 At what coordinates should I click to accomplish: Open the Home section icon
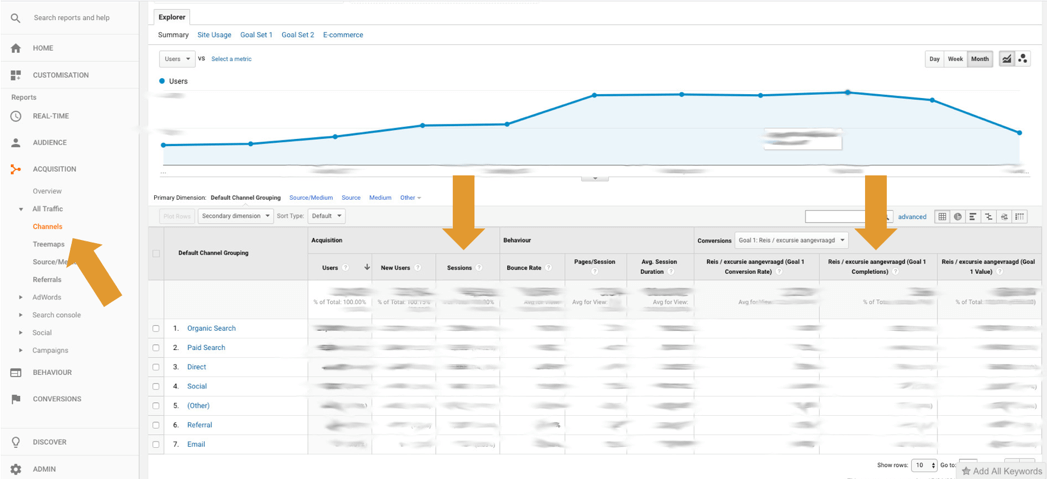coord(16,48)
